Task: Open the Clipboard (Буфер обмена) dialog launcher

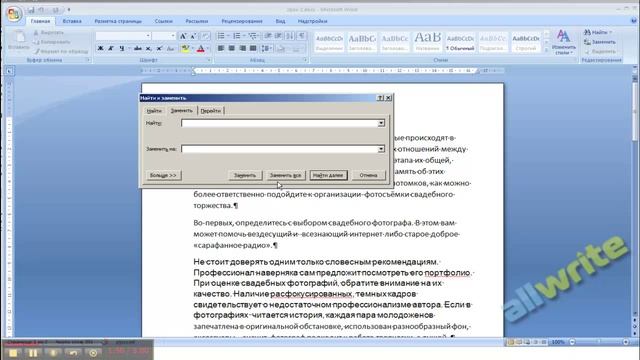Action: (x=88, y=60)
